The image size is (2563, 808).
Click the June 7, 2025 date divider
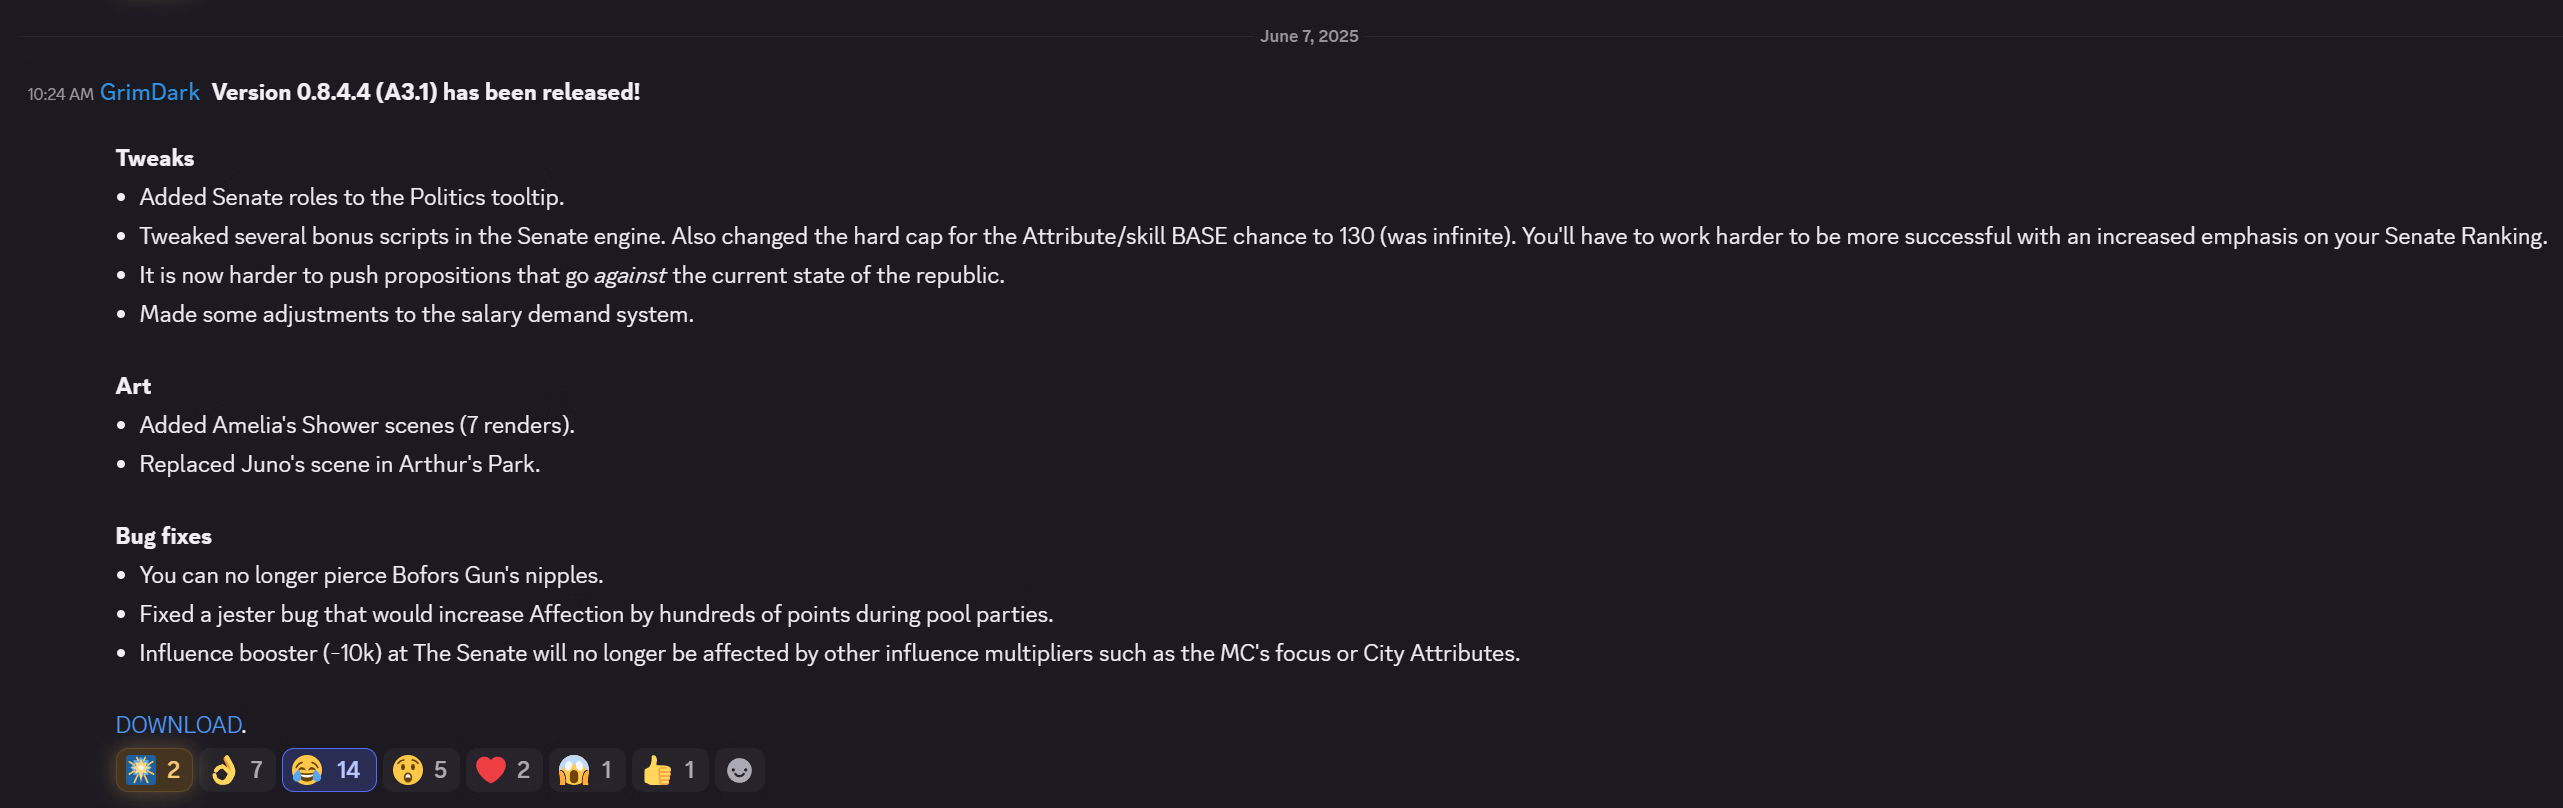1309,36
